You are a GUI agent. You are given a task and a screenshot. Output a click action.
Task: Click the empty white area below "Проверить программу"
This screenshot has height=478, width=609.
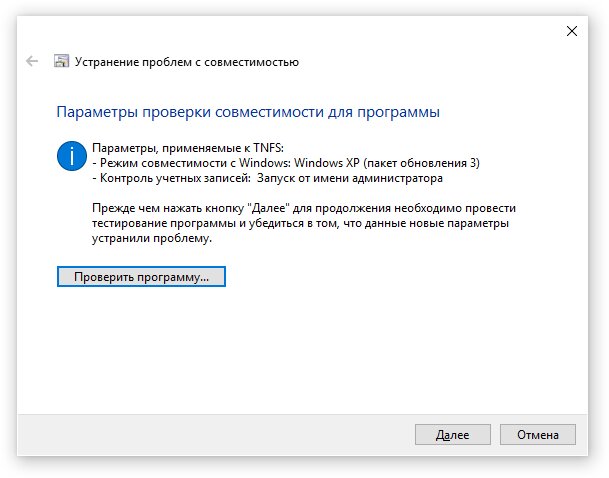[272, 349]
